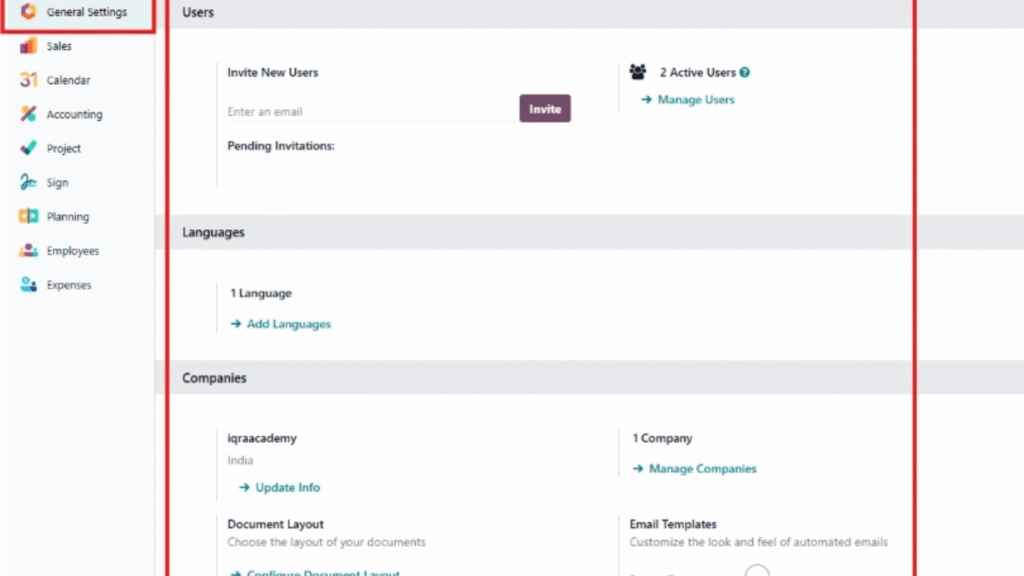Open the Manage Users link
The height and width of the screenshot is (576, 1024).
697,100
